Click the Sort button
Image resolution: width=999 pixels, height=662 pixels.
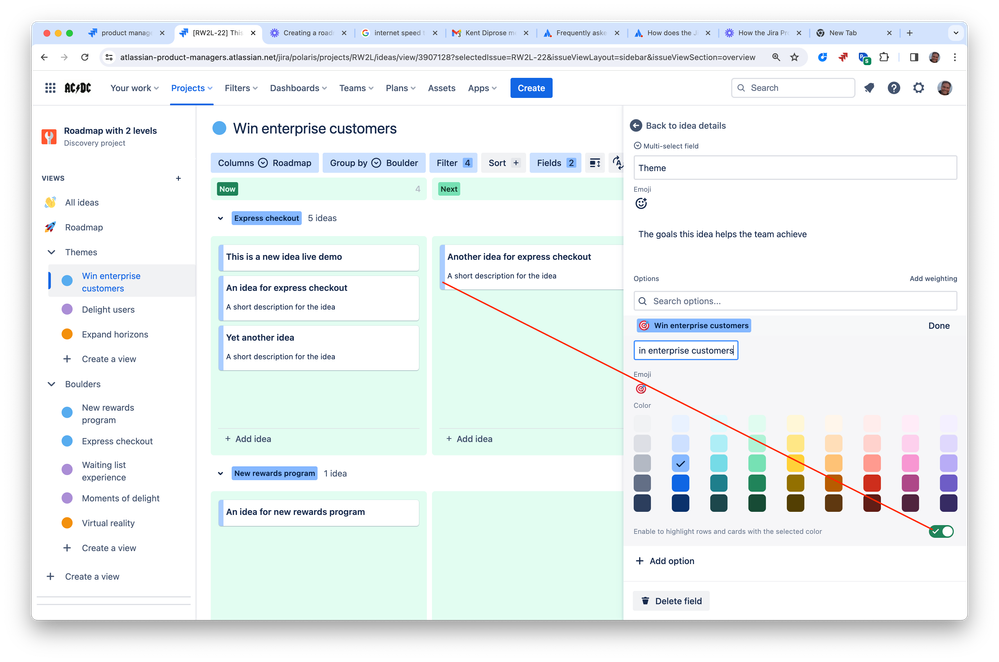pyautogui.click(x=503, y=163)
